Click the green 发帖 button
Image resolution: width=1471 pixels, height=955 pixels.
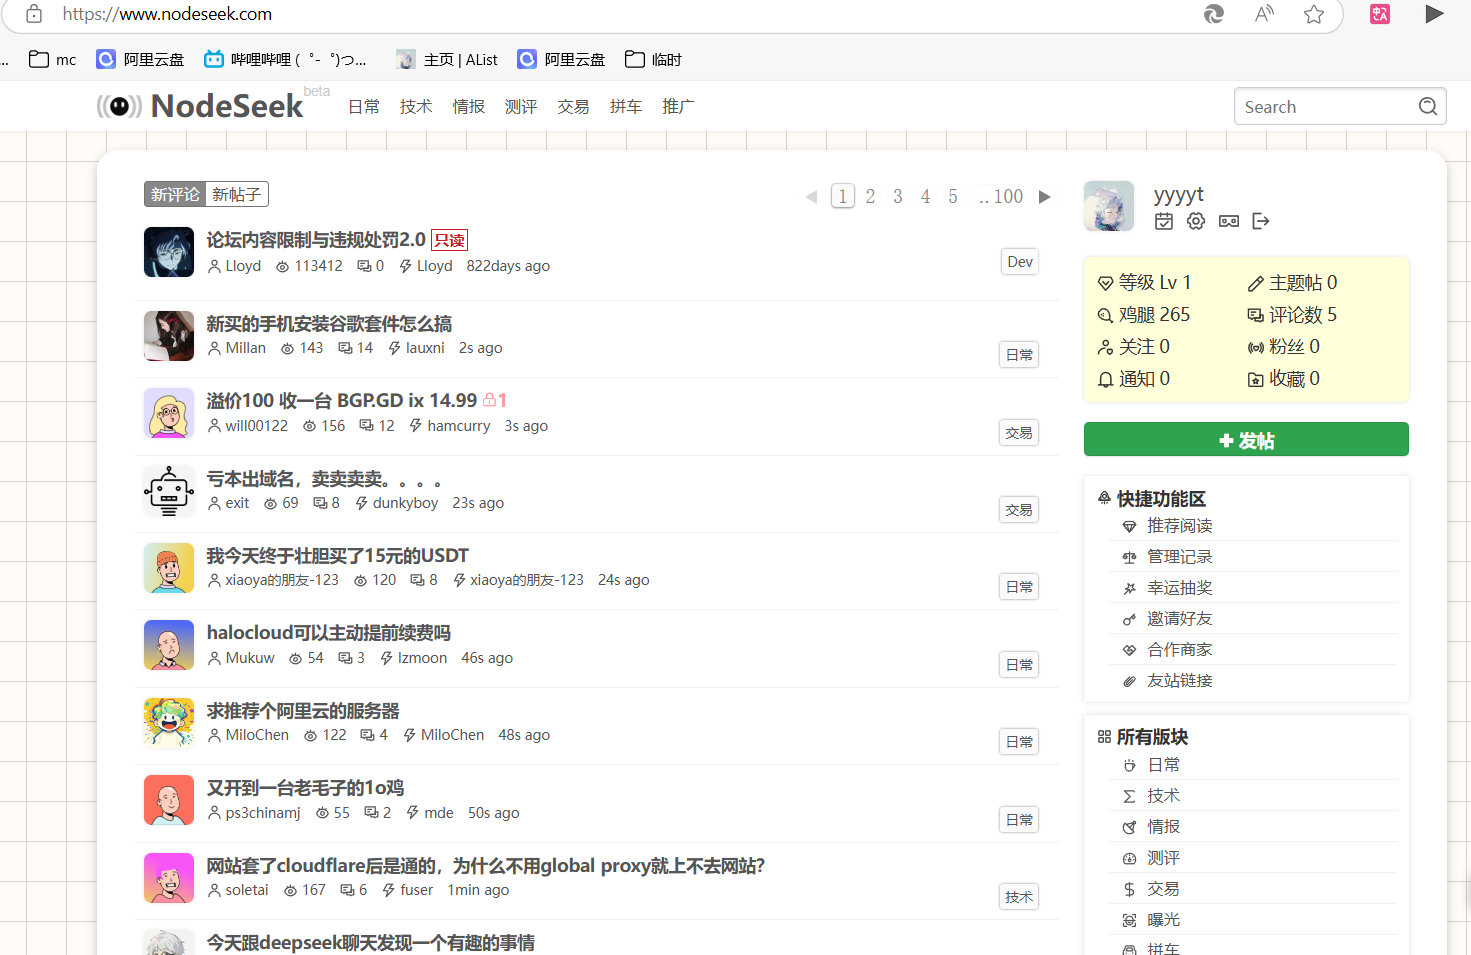1246,440
